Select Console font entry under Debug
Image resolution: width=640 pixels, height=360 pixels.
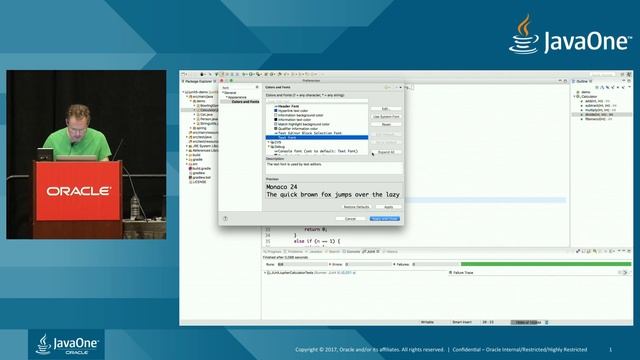(317, 151)
